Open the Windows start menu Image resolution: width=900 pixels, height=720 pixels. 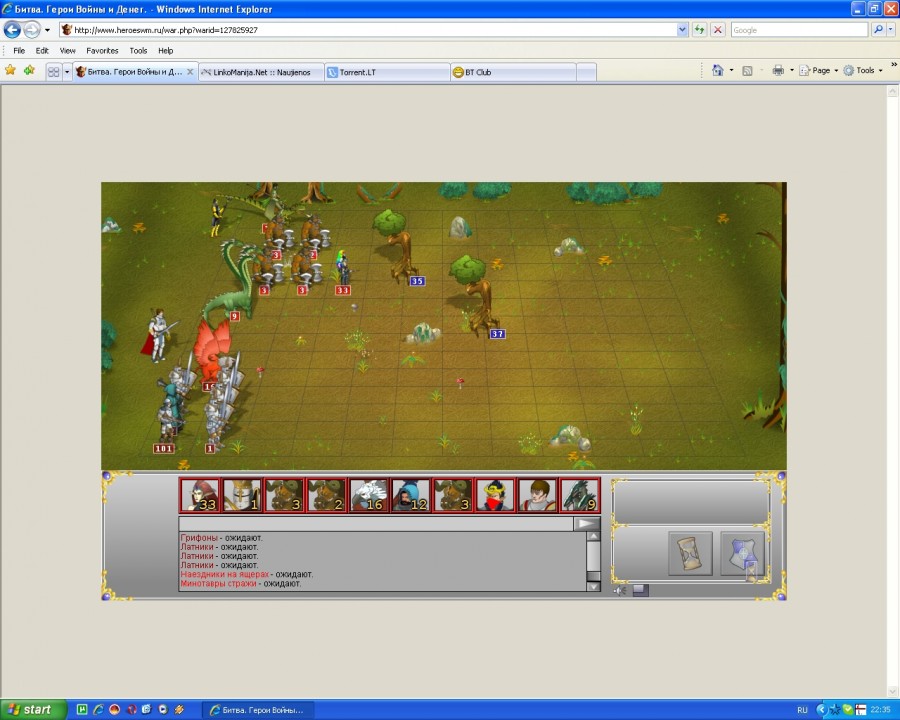tap(33, 710)
